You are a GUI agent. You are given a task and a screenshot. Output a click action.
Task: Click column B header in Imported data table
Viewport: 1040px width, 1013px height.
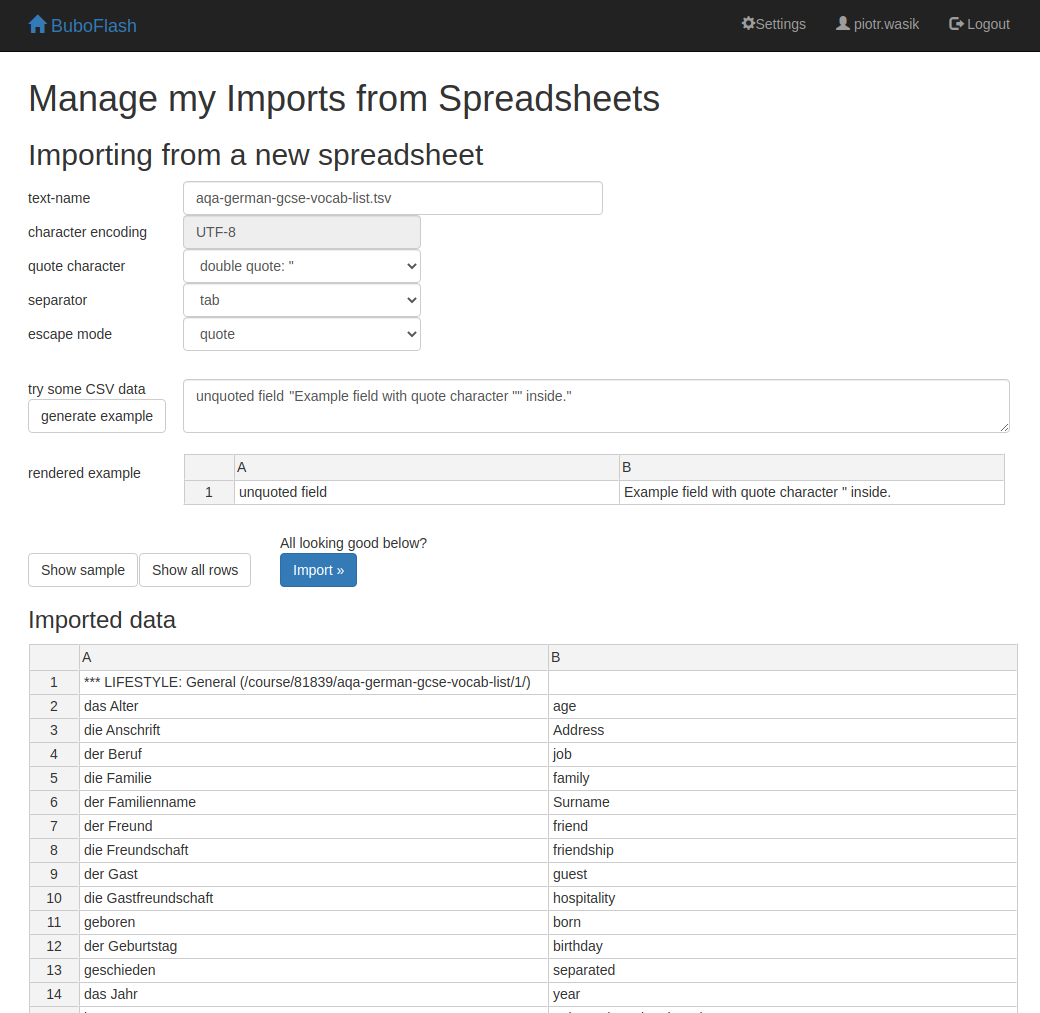[782, 657]
